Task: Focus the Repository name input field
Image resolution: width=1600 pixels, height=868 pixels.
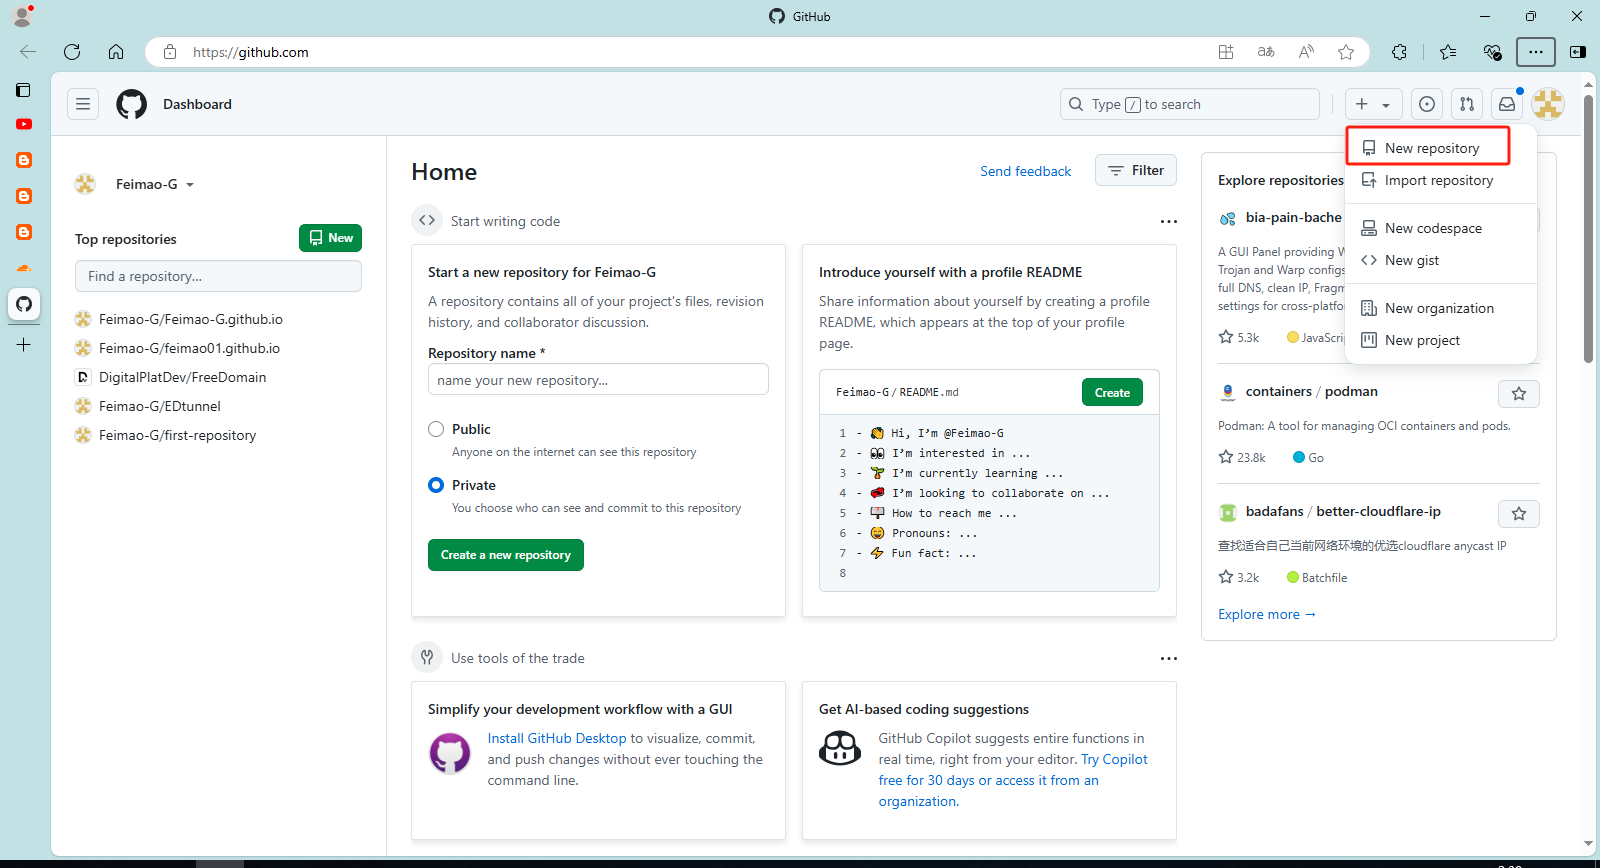Action: coord(598,380)
